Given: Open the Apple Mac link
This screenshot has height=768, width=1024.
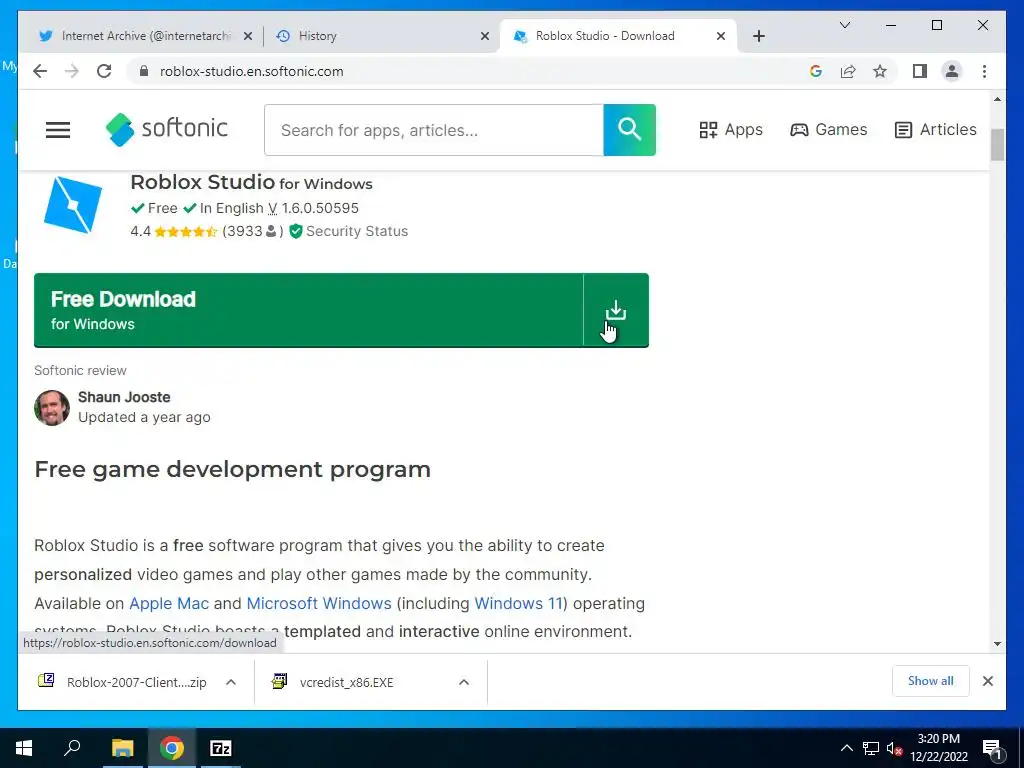Looking at the screenshot, I should coord(169,603).
